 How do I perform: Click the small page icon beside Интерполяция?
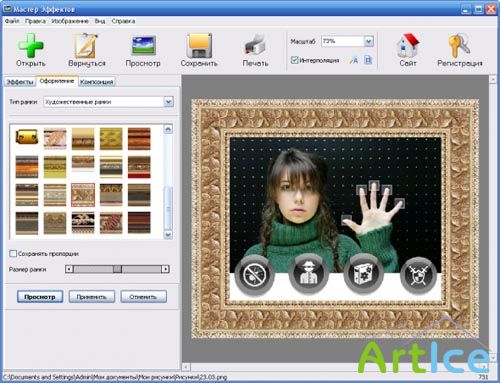368,60
